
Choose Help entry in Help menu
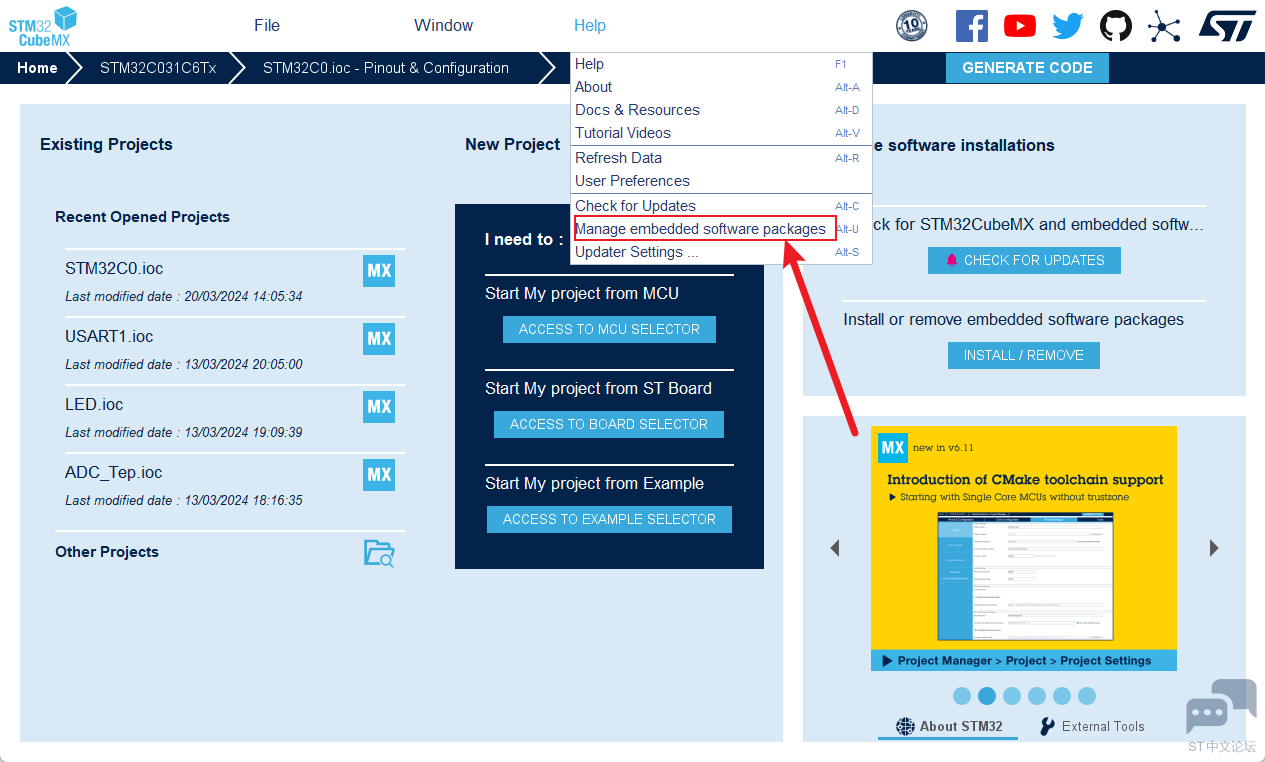click(x=721, y=64)
